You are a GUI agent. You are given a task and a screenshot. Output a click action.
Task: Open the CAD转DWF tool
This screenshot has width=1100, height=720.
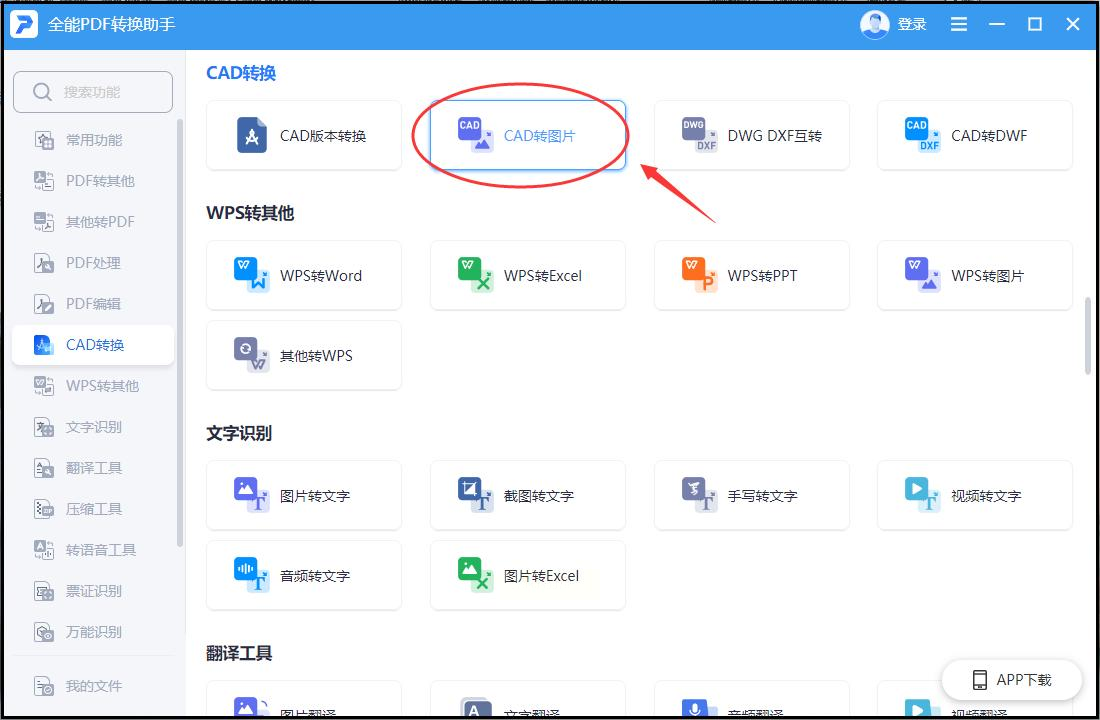coord(974,135)
